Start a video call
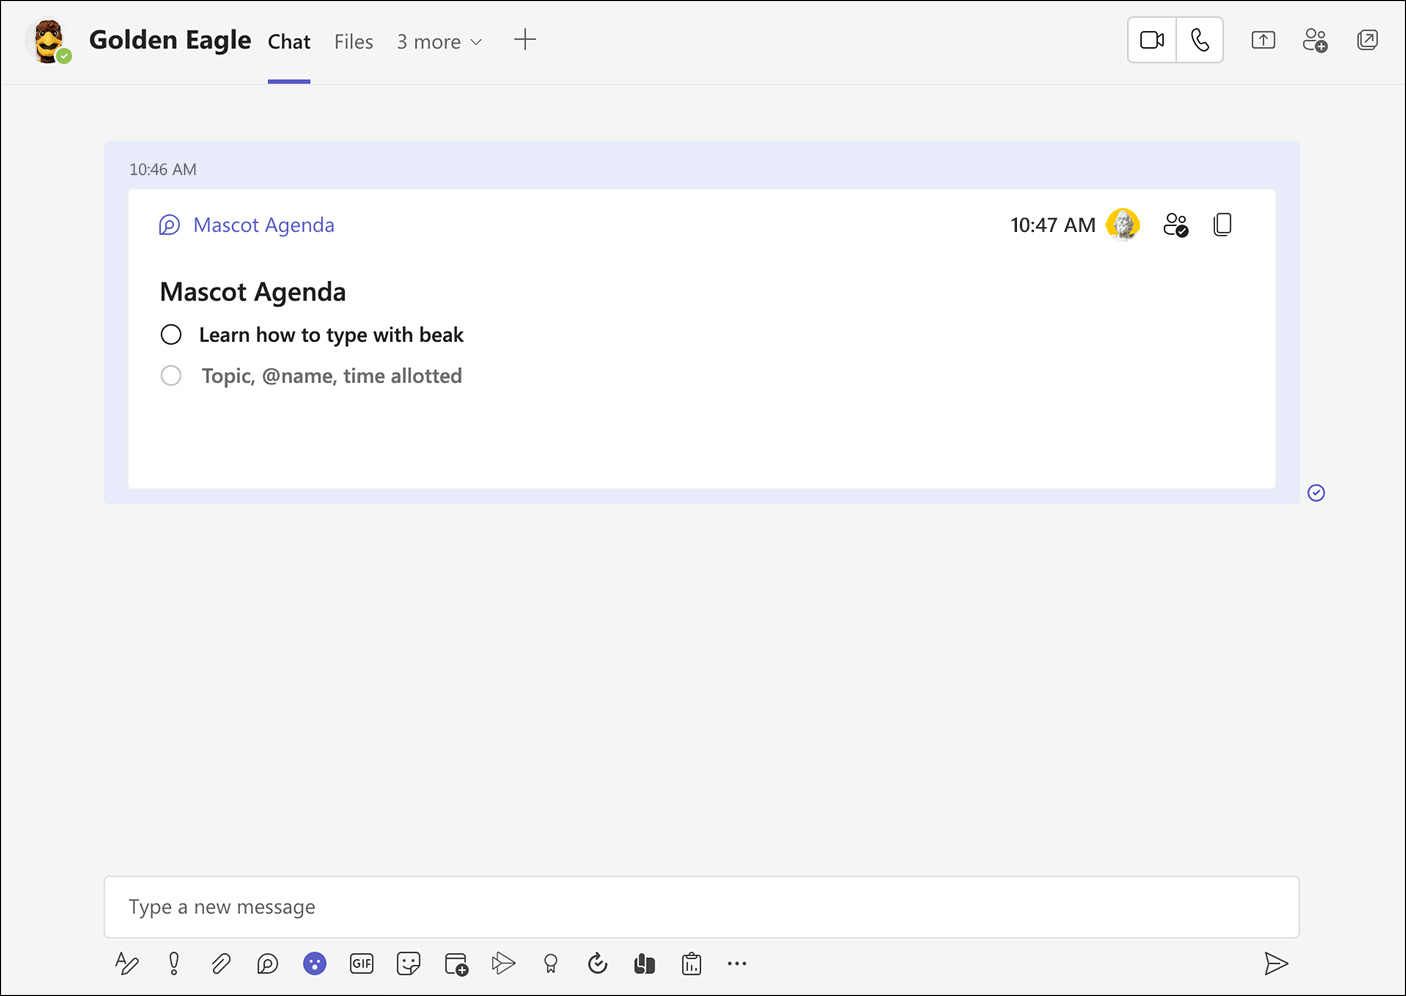The height and width of the screenshot is (996, 1406). (x=1152, y=41)
